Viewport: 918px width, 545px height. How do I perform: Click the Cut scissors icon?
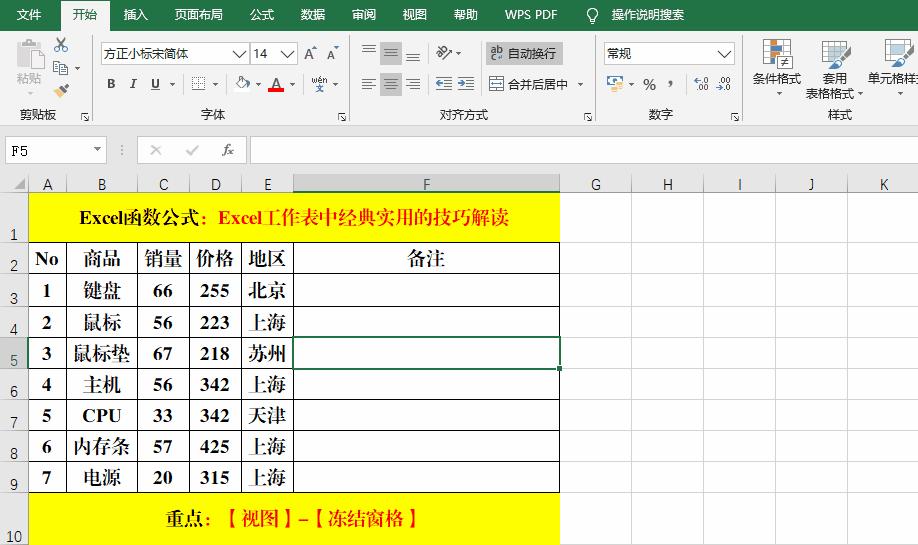click(x=61, y=45)
